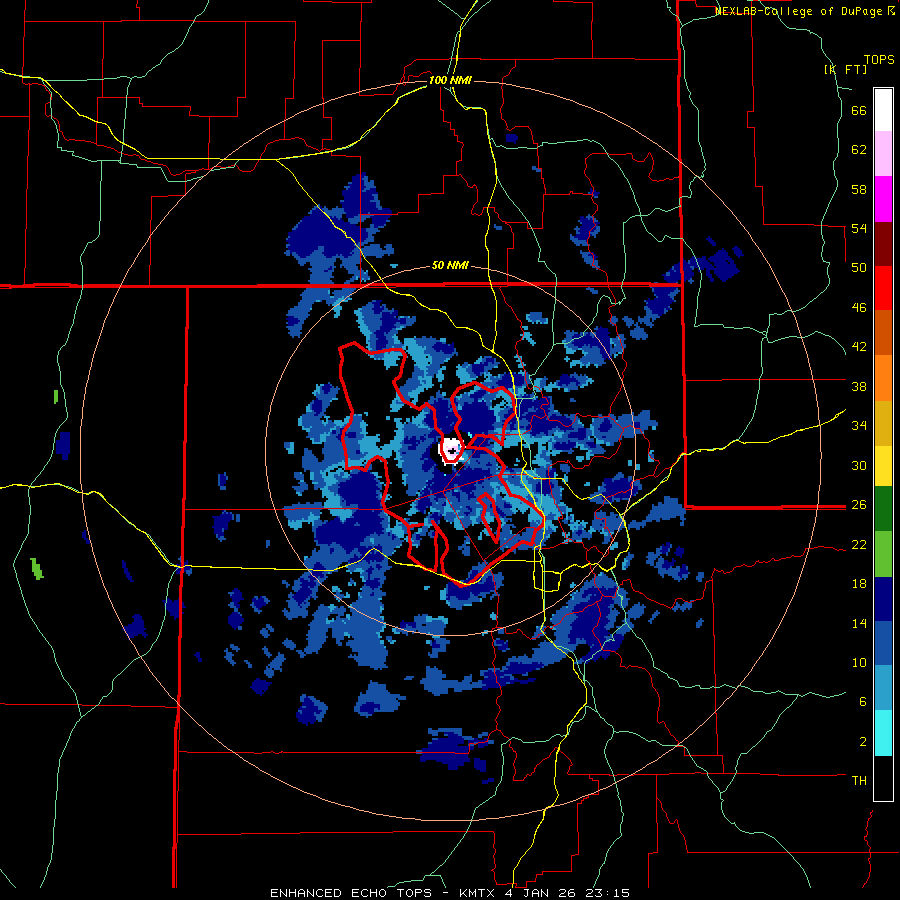The width and height of the screenshot is (900, 900).
Task: Click the legend value 58
Action: click(859, 189)
